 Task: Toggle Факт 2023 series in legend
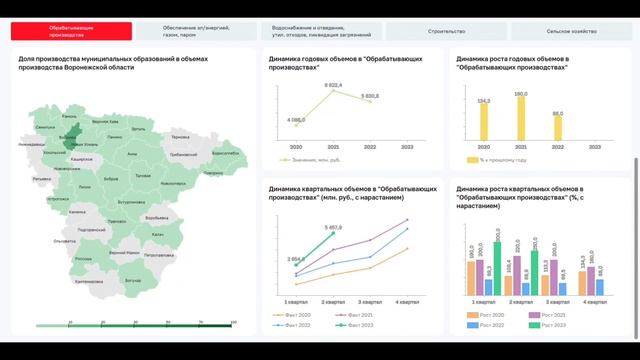click(x=354, y=325)
